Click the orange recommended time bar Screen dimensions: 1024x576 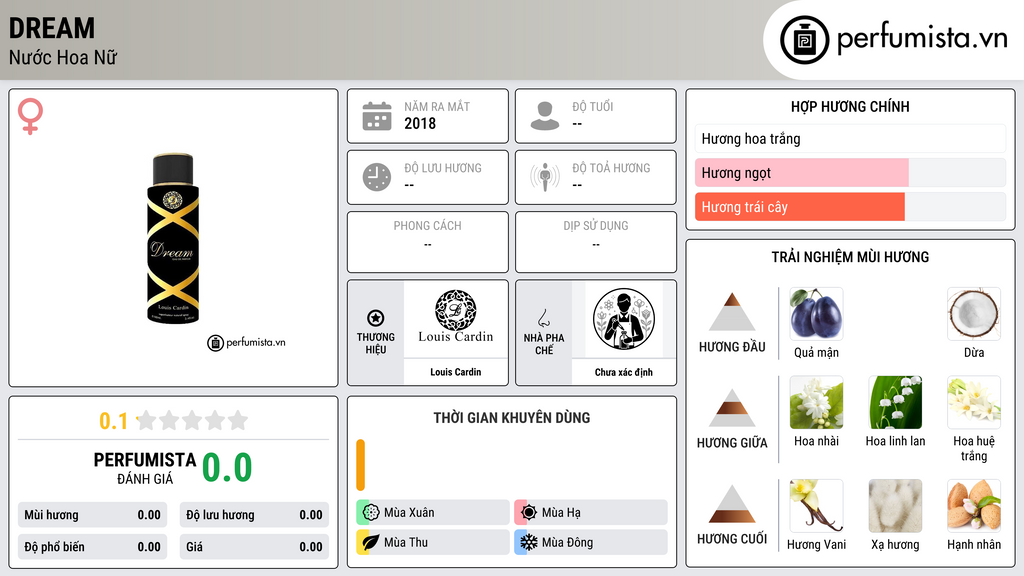360,465
